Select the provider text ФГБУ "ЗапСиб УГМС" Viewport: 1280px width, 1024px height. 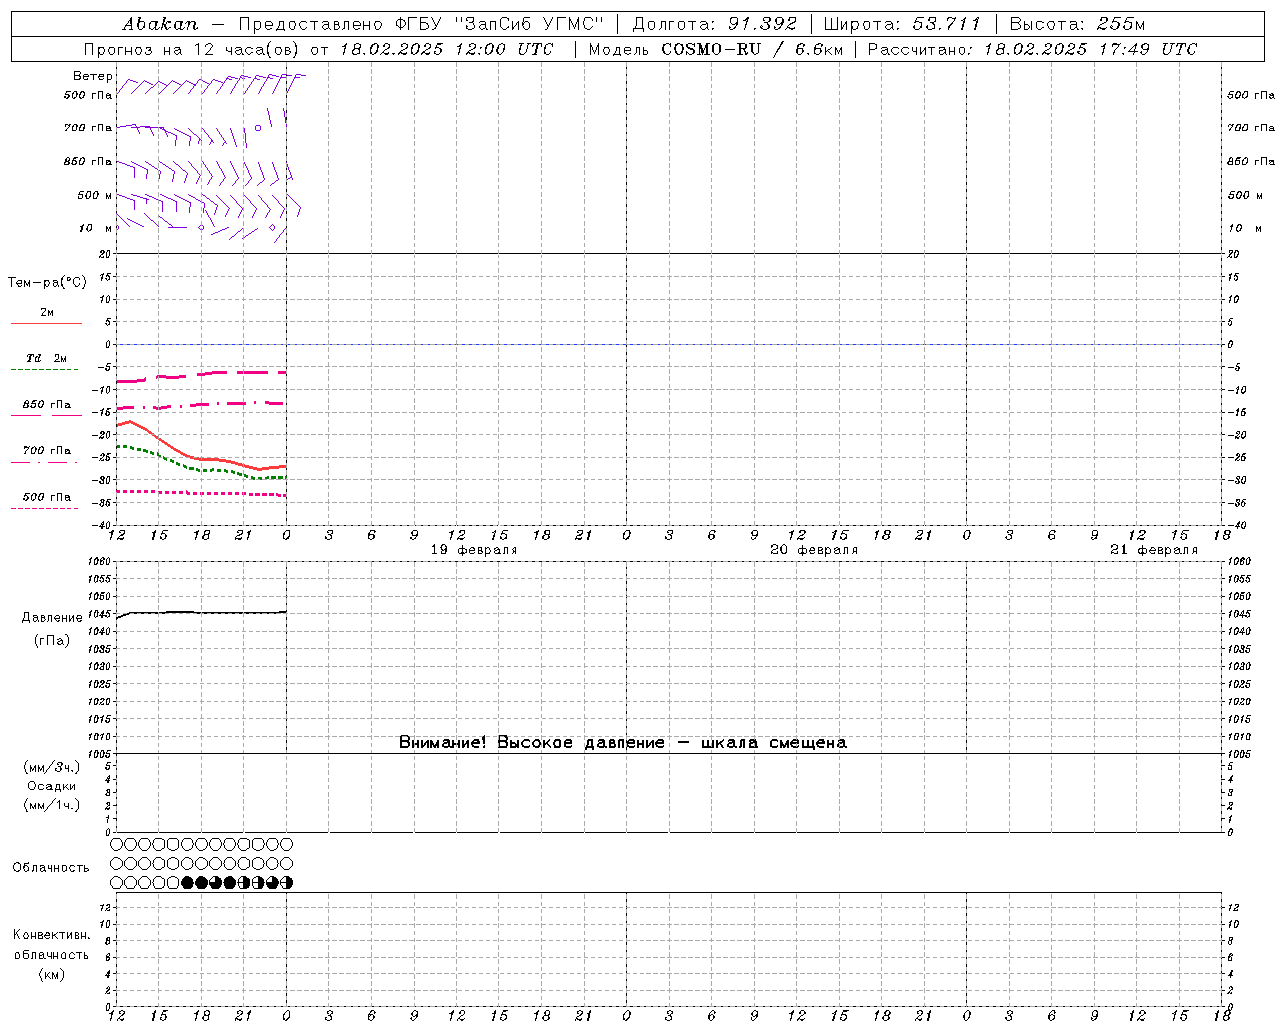tap(498, 23)
